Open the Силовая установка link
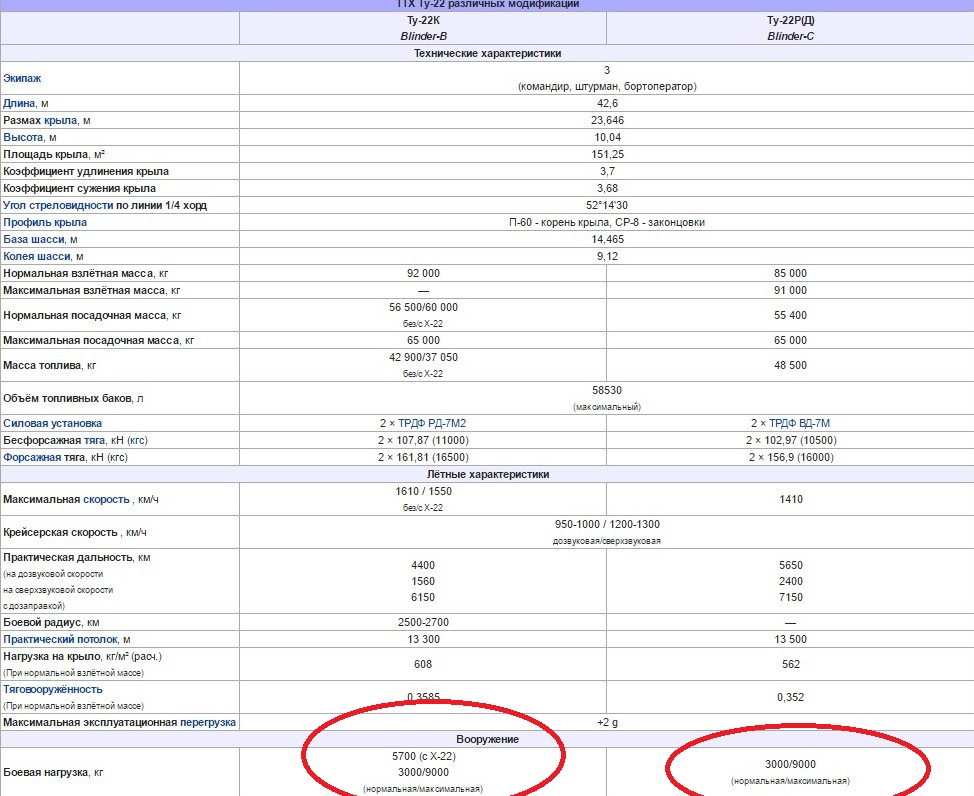 53,423
